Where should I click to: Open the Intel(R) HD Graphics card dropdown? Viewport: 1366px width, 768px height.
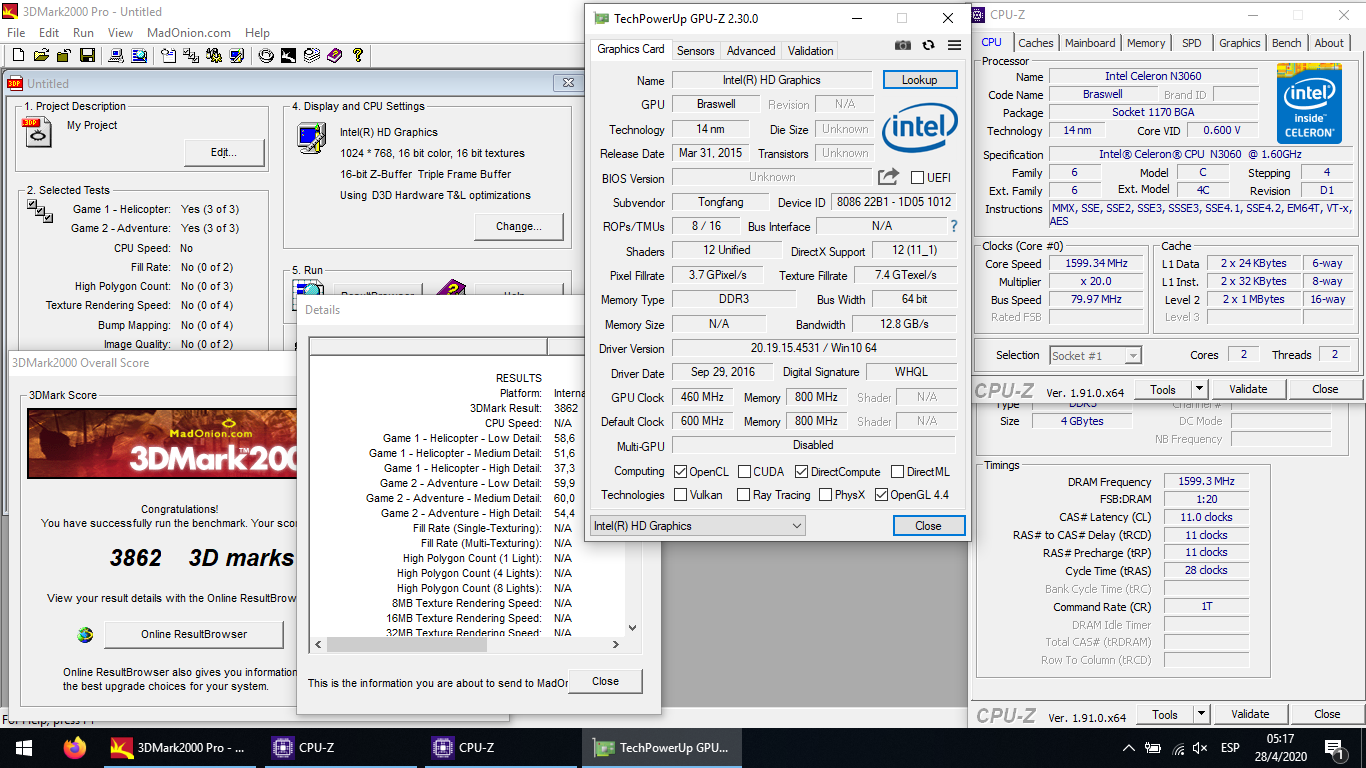tap(698, 526)
